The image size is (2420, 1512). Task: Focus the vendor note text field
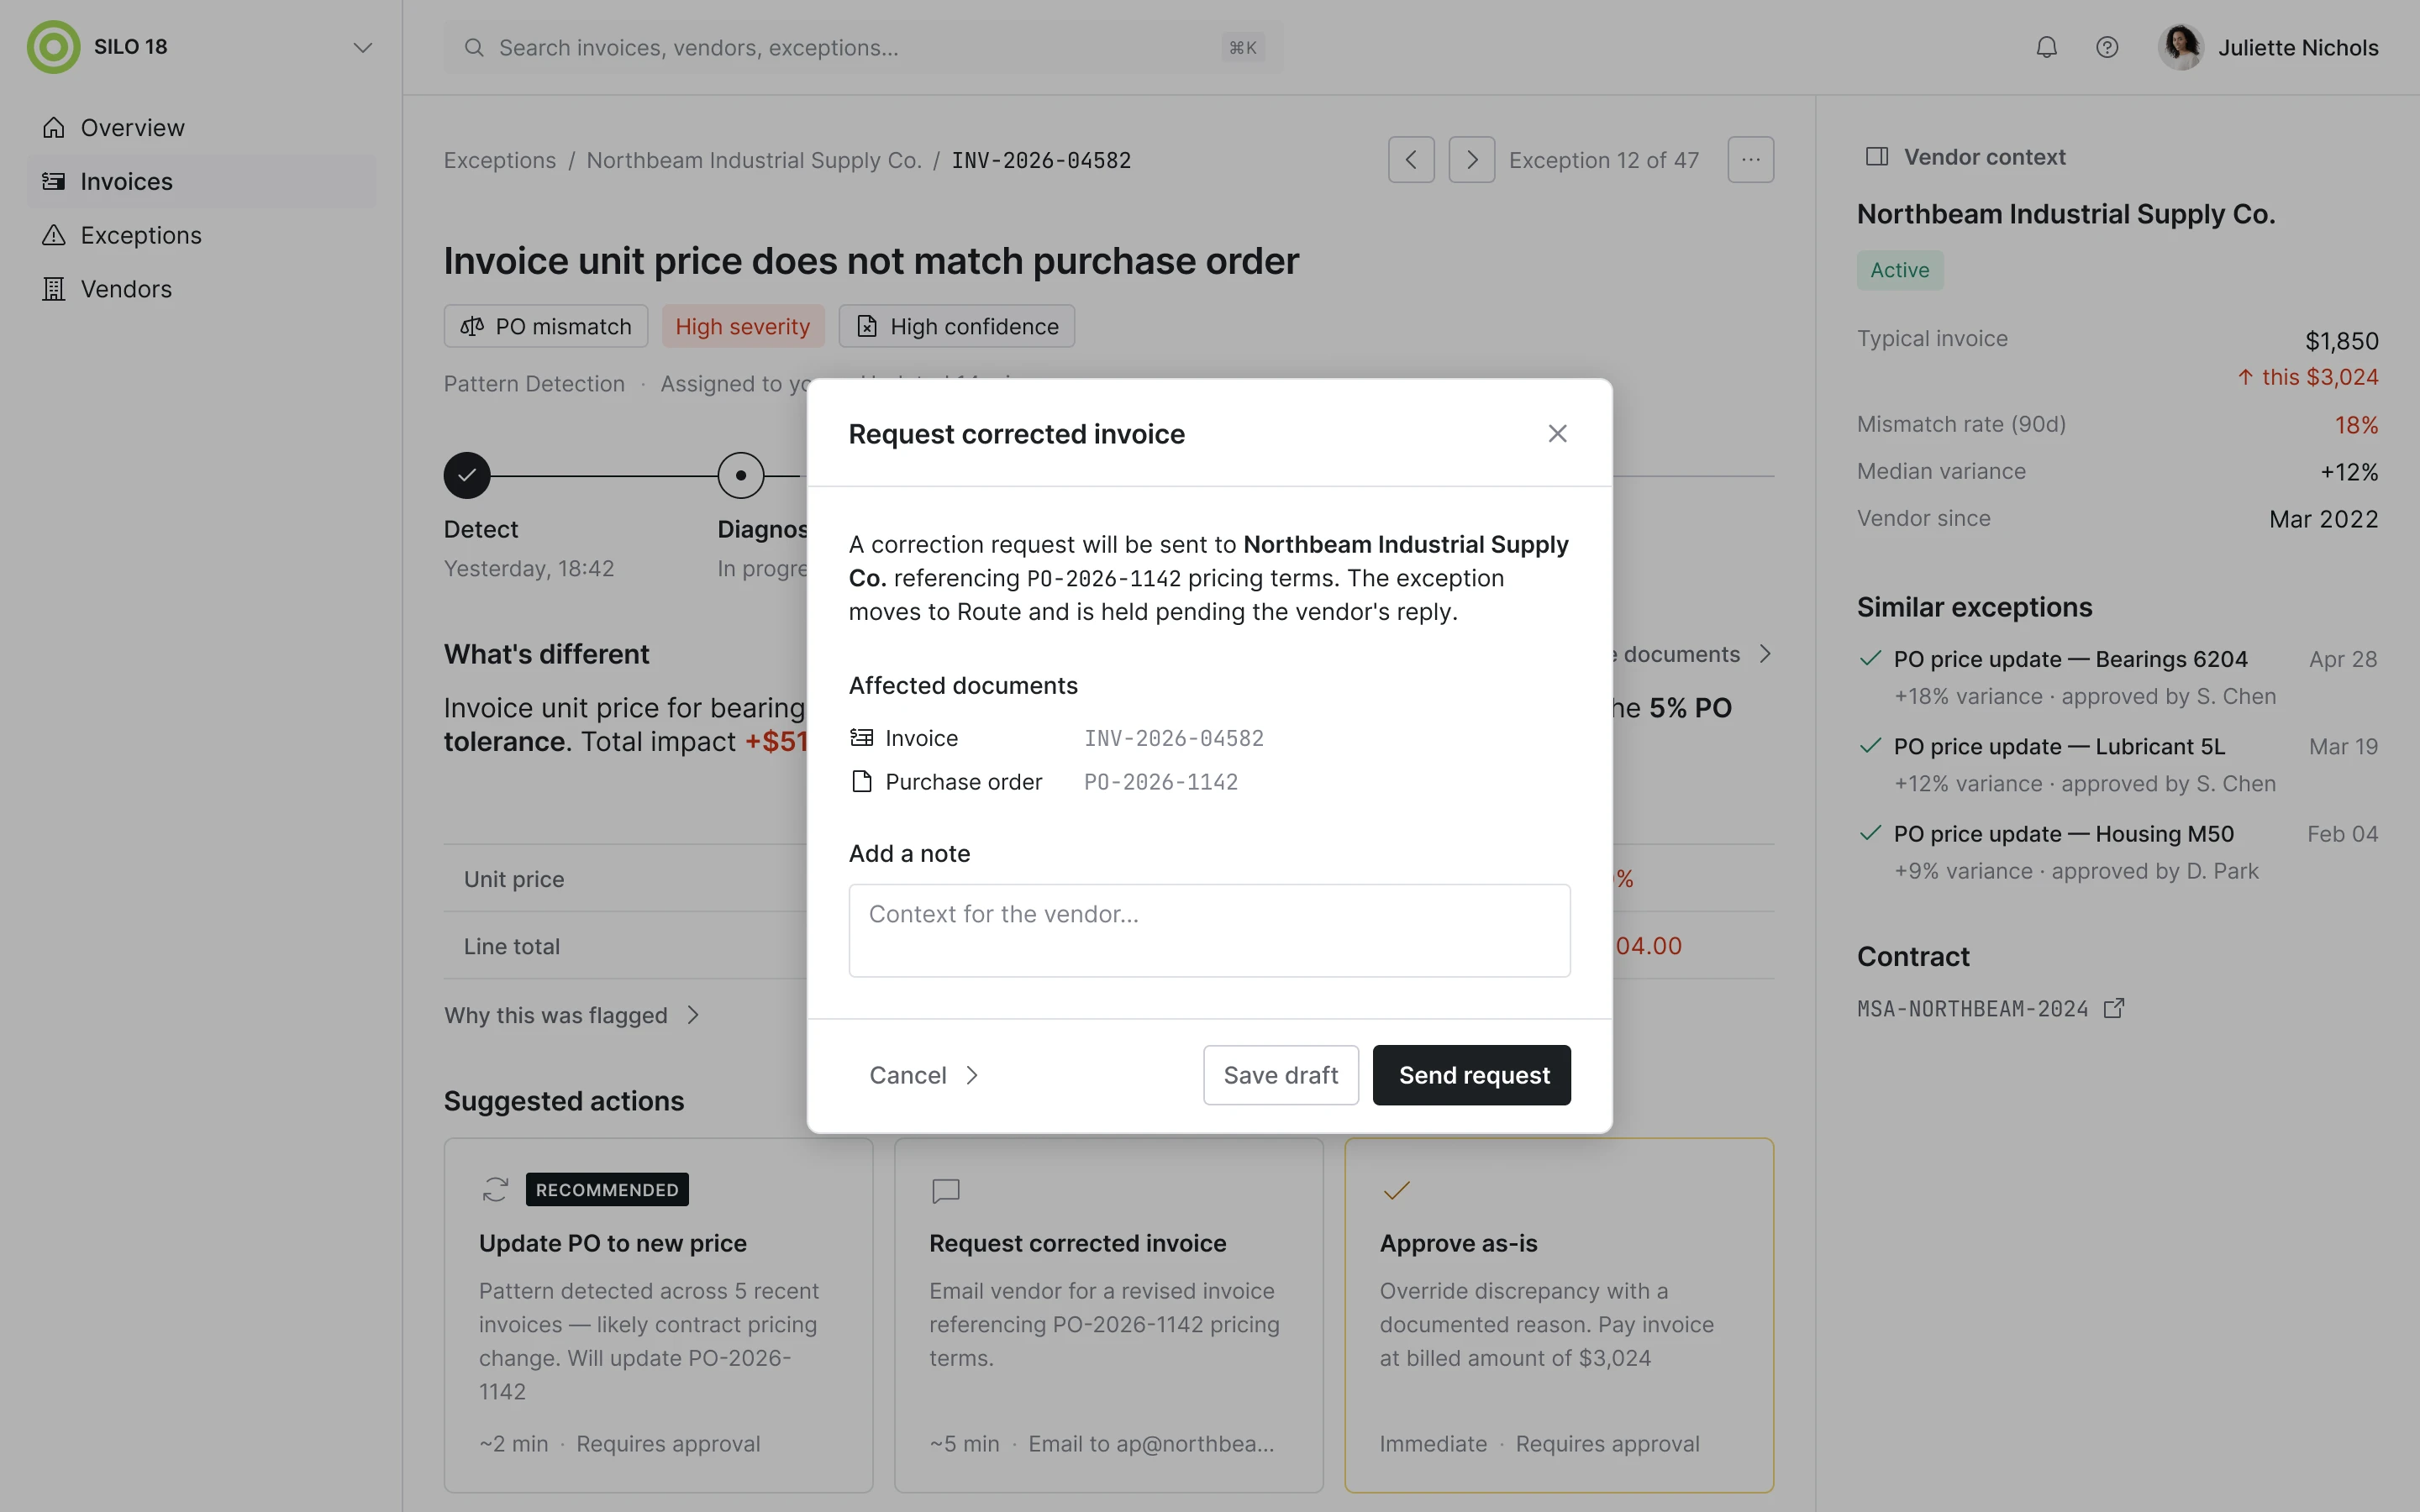pyautogui.click(x=1209, y=930)
